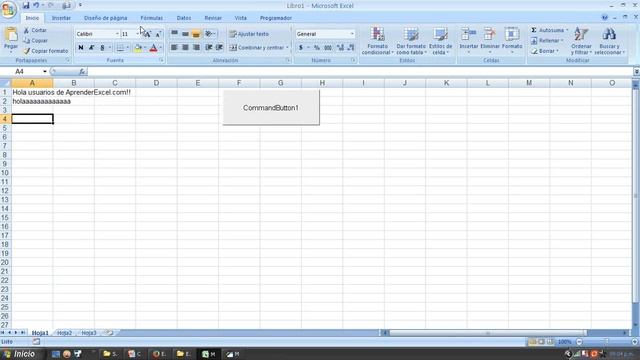640x360 pixels.
Task: Switch to the Hoja2 sheet tab
Action: pos(64,333)
